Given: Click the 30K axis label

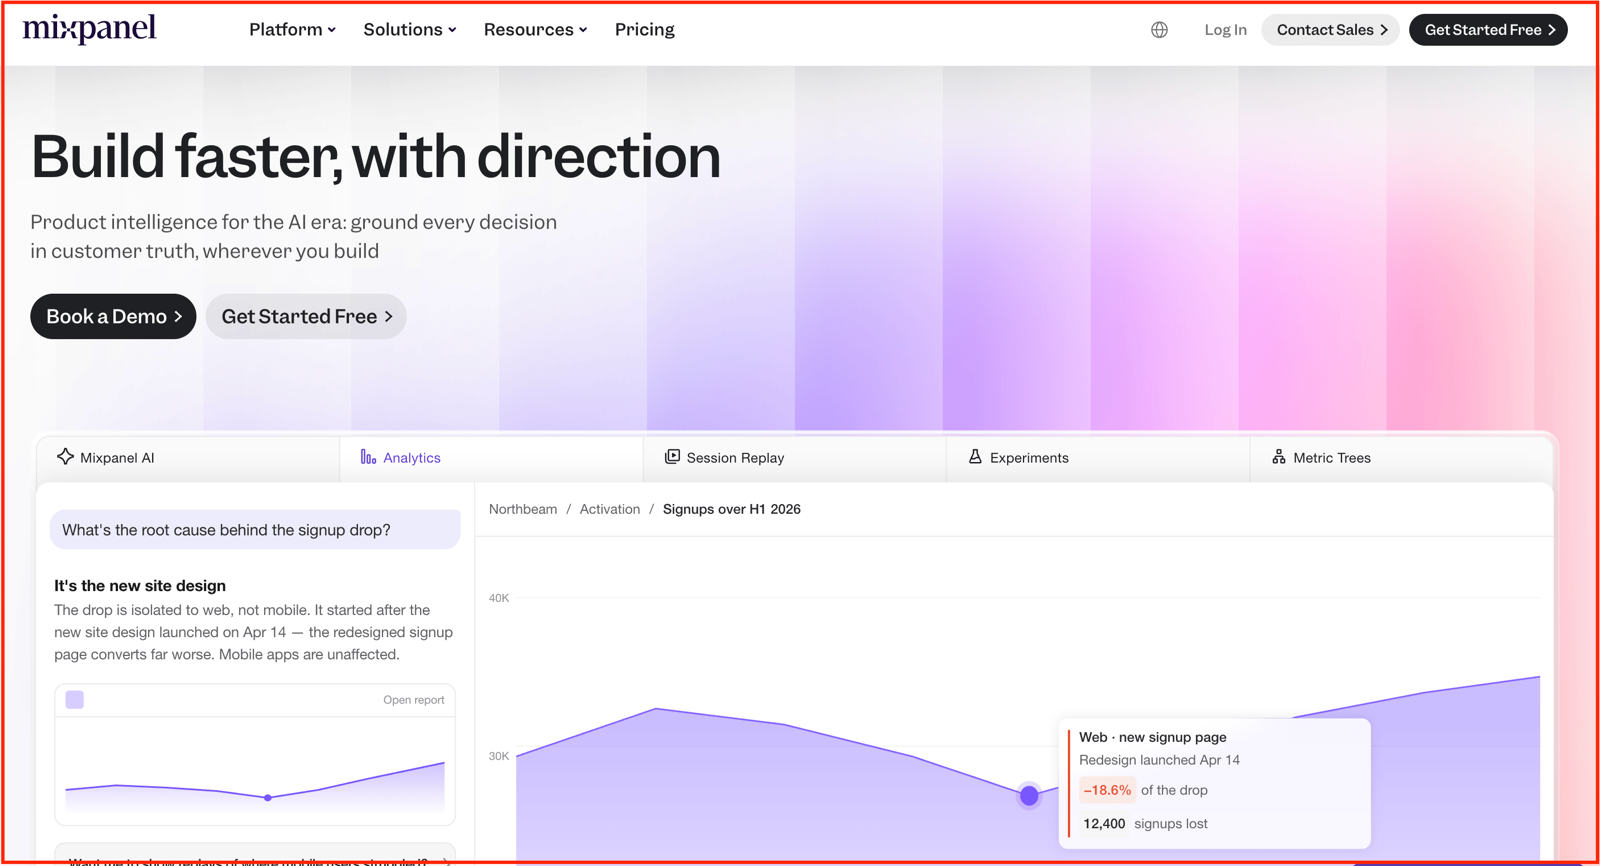Looking at the screenshot, I should [x=499, y=756].
